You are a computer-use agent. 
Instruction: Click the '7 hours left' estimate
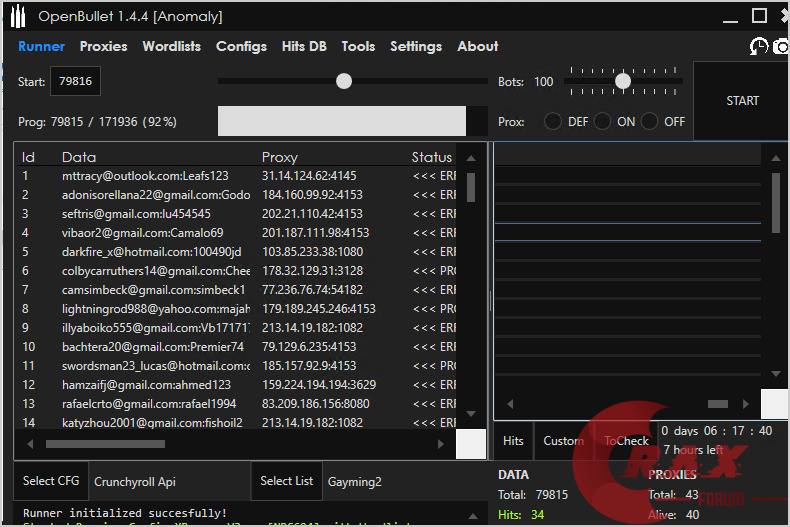pyautogui.click(x=693, y=449)
